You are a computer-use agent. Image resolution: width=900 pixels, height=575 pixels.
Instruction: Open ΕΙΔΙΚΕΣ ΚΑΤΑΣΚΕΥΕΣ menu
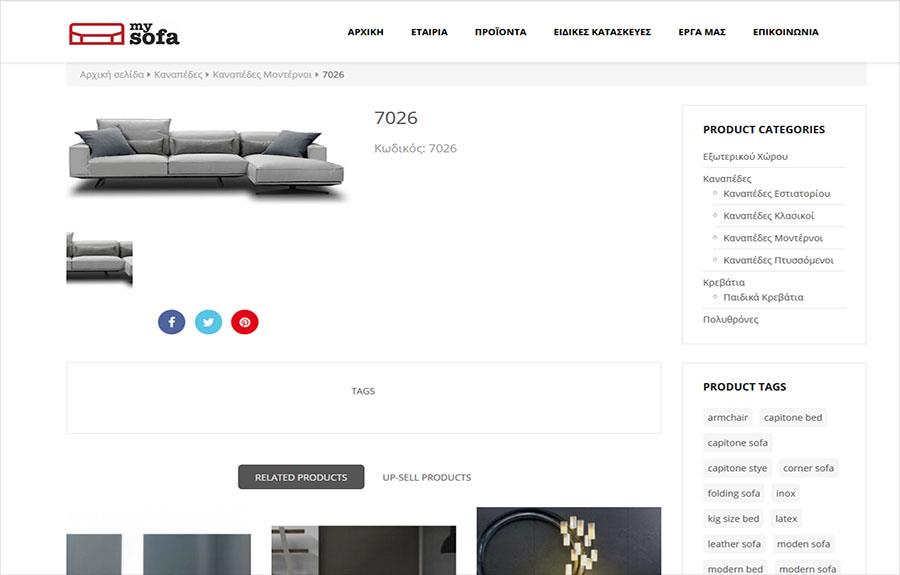coord(602,32)
